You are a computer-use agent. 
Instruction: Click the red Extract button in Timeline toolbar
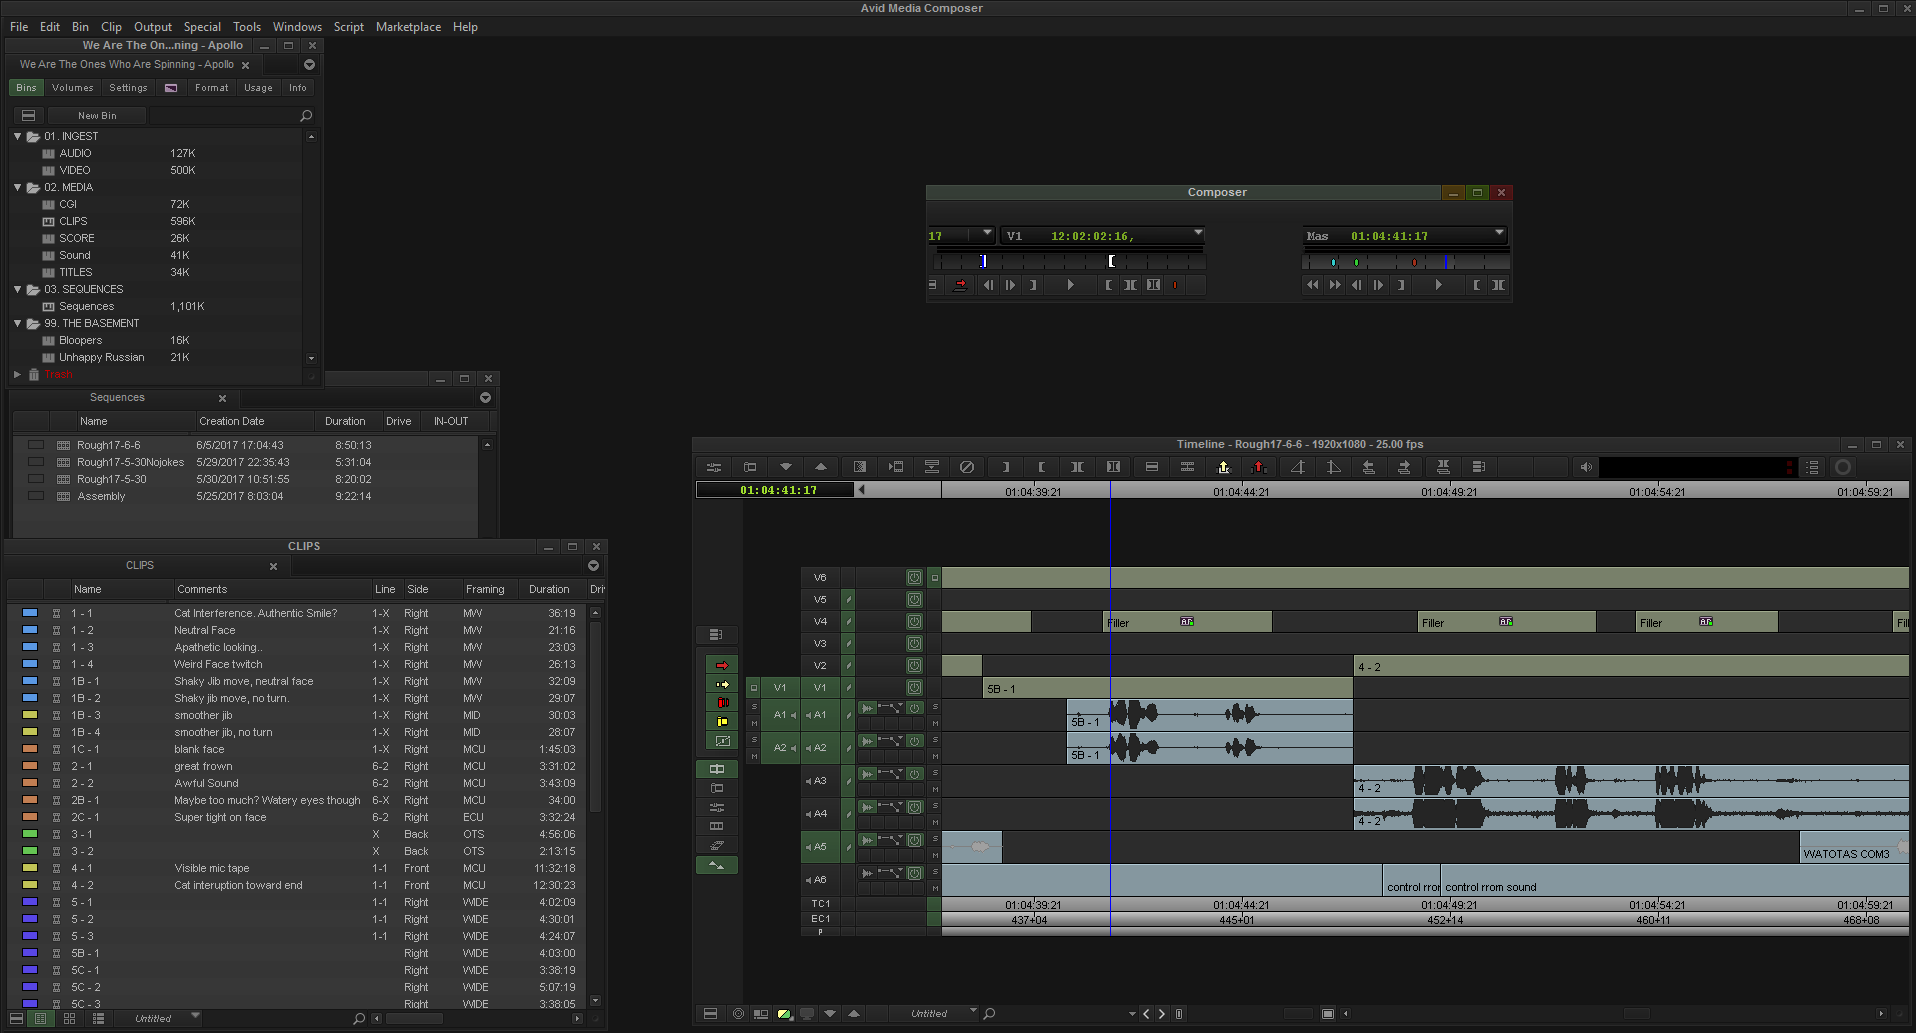(1259, 467)
